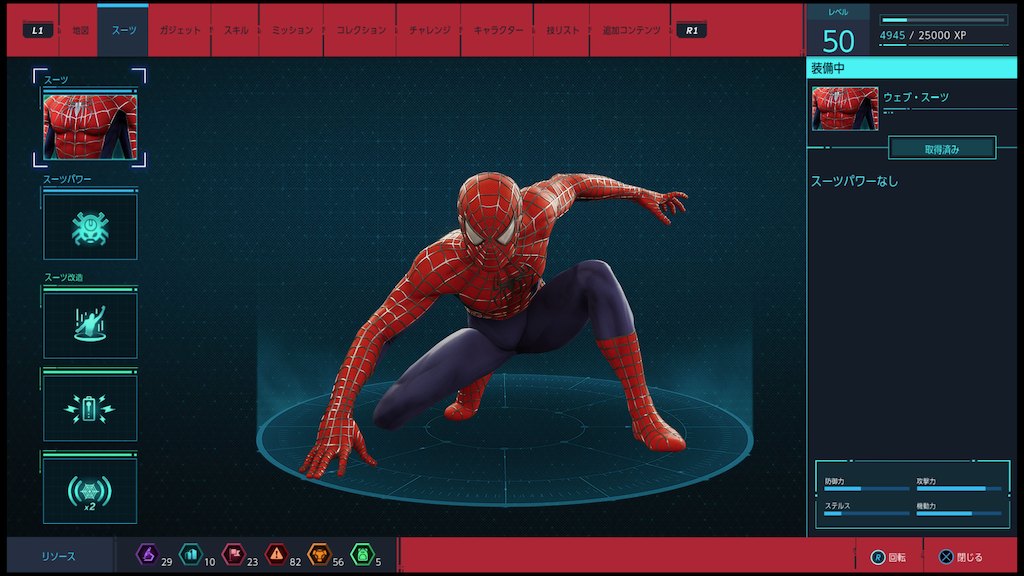Click the 防御力 stat bar
The width and height of the screenshot is (1024, 576).
866,488
